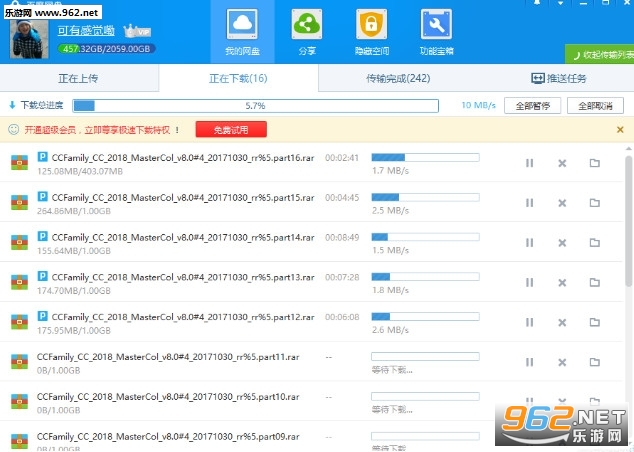
Task: Switch to 传输完成(242) tab
Action: 398,78
